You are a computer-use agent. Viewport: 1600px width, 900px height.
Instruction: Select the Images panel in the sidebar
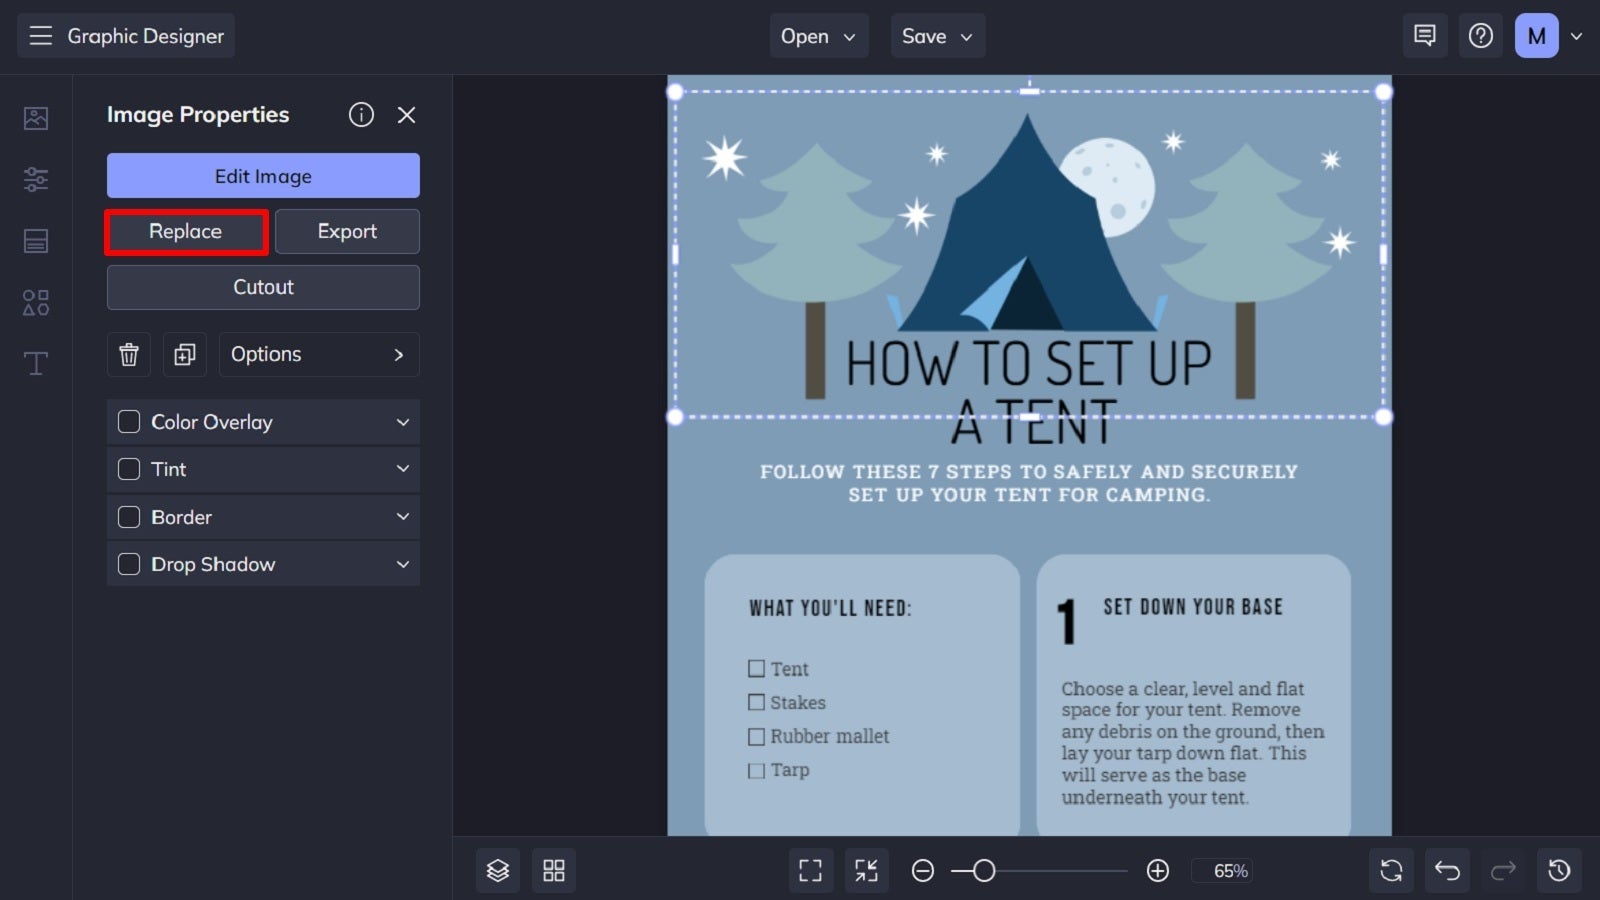[x=35, y=117]
